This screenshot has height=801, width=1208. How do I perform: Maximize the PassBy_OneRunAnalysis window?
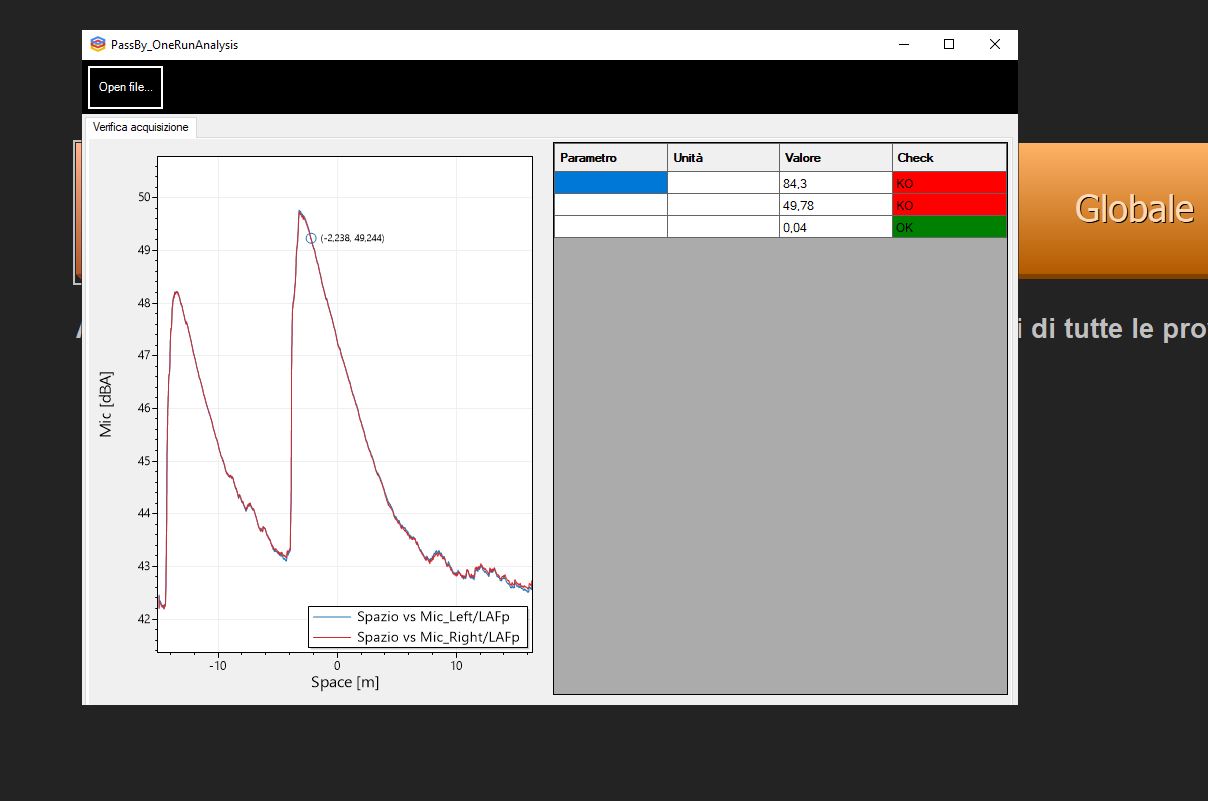tap(949, 44)
